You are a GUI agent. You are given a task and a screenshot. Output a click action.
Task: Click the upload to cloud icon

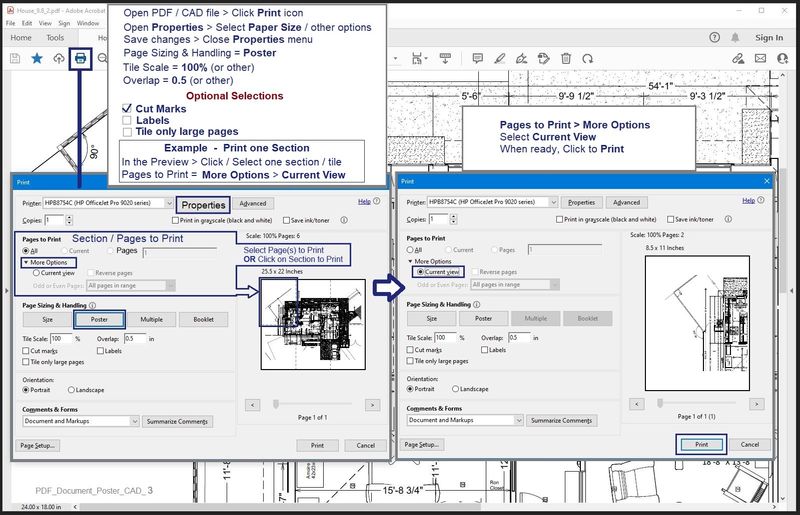pos(59,59)
